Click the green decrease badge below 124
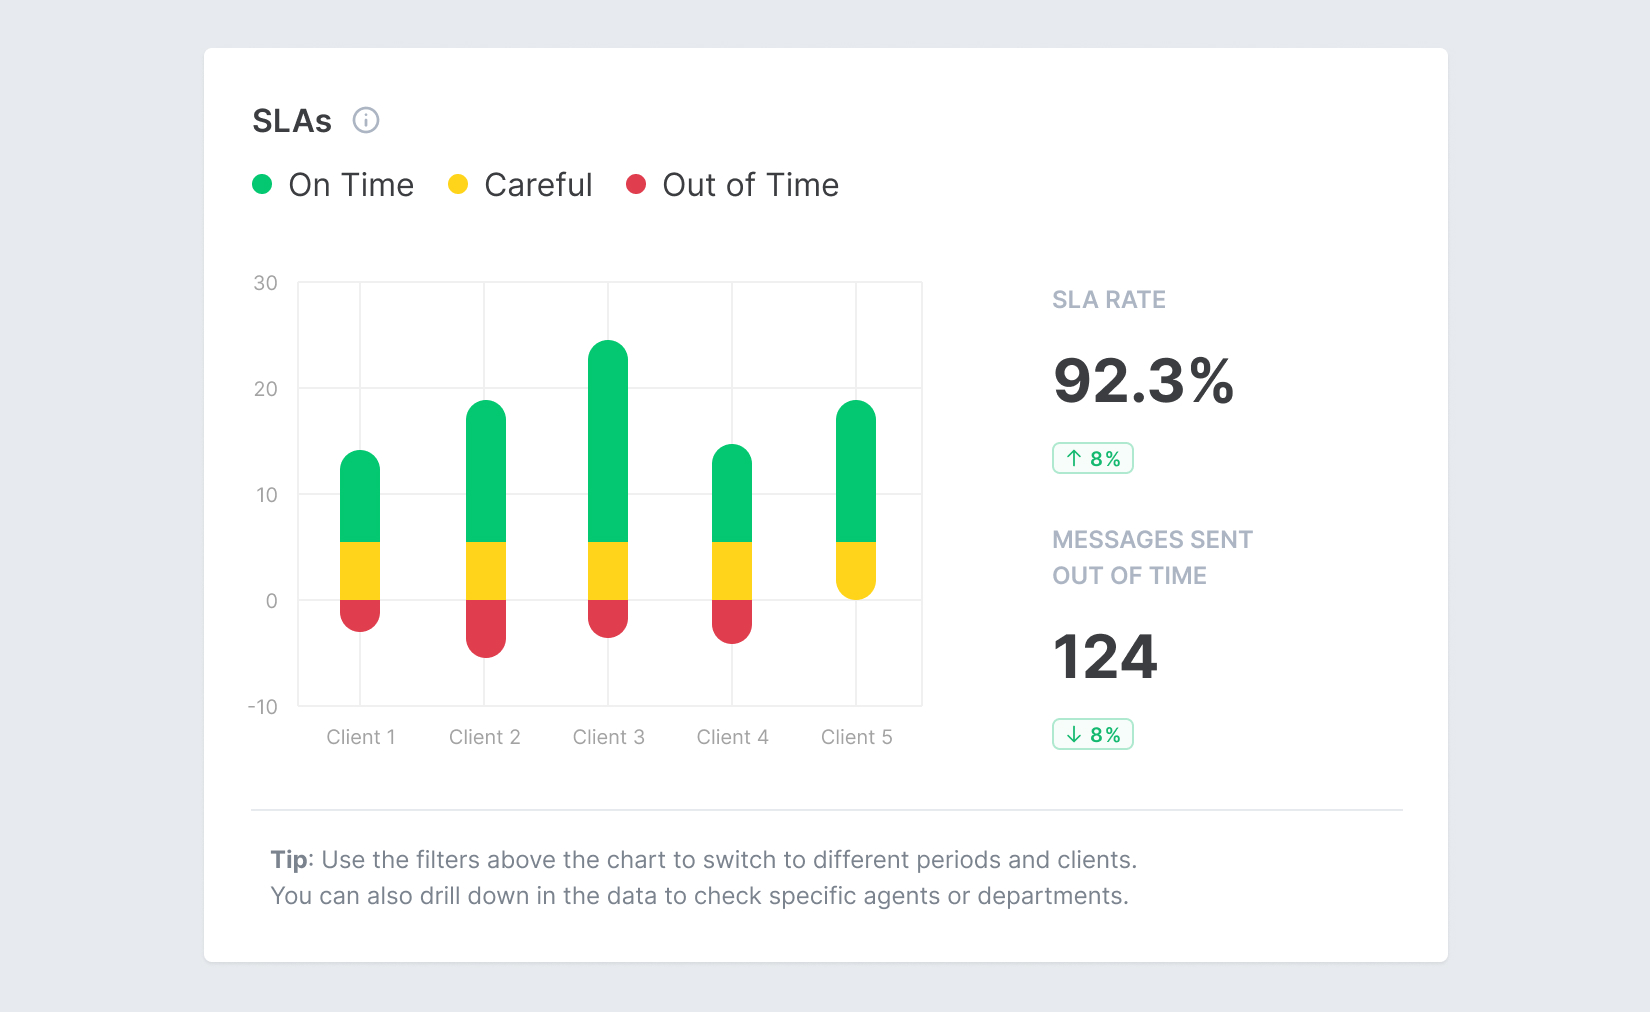This screenshot has height=1012, width=1650. click(1092, 734)
